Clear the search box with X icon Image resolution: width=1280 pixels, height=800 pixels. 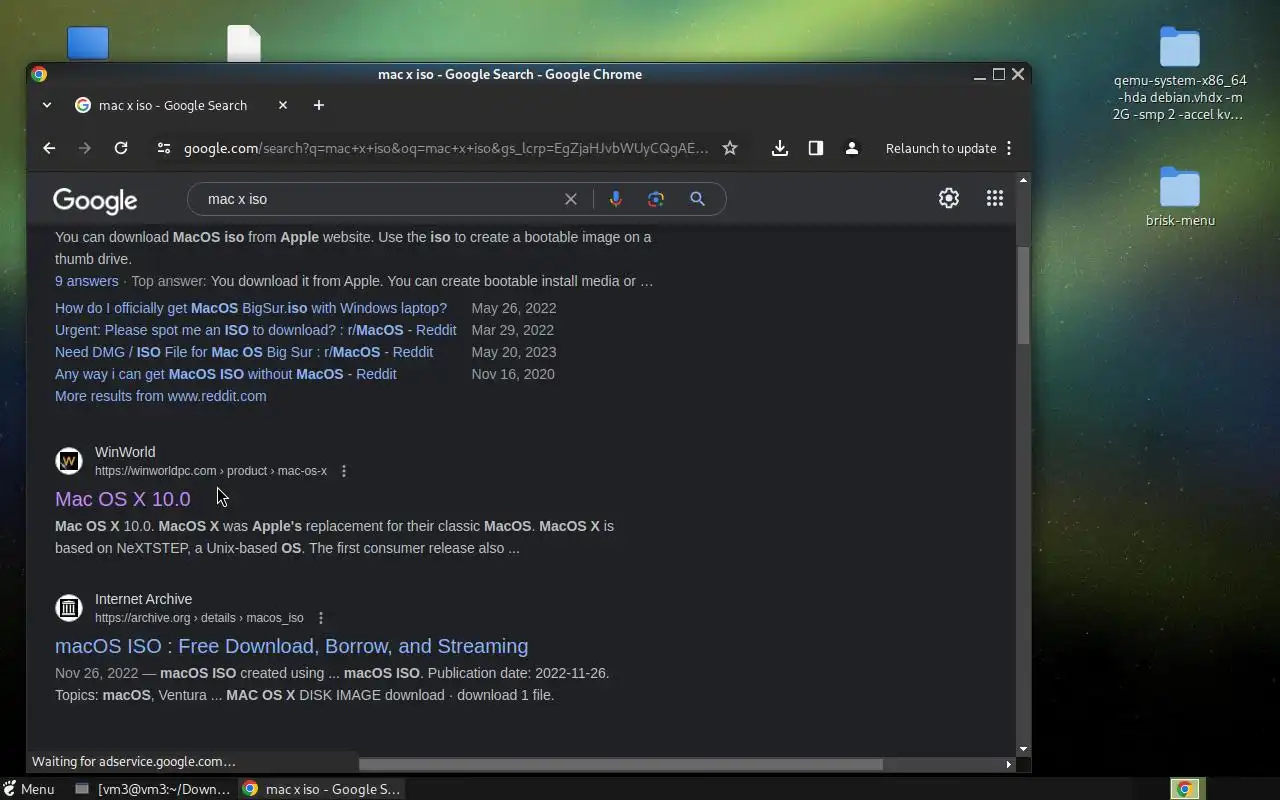571,199
